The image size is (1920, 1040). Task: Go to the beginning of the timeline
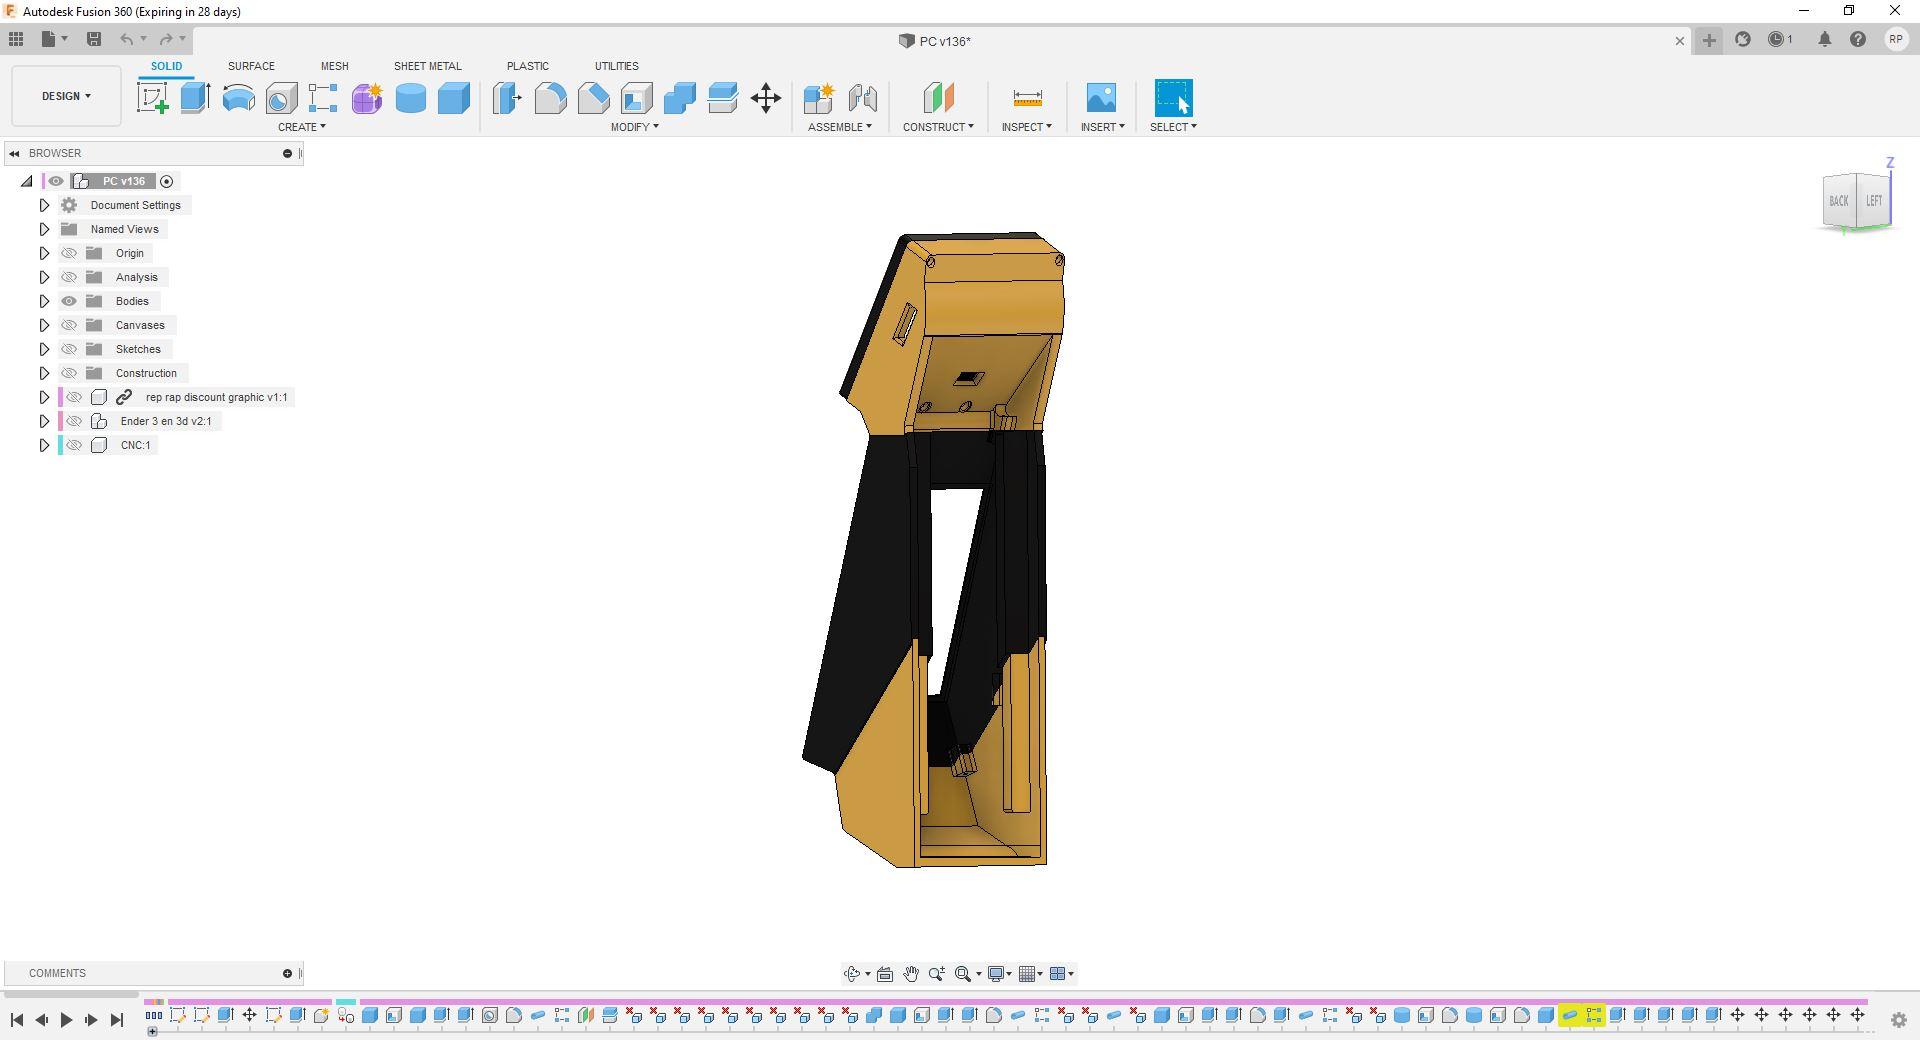(x=17, y=1020)
